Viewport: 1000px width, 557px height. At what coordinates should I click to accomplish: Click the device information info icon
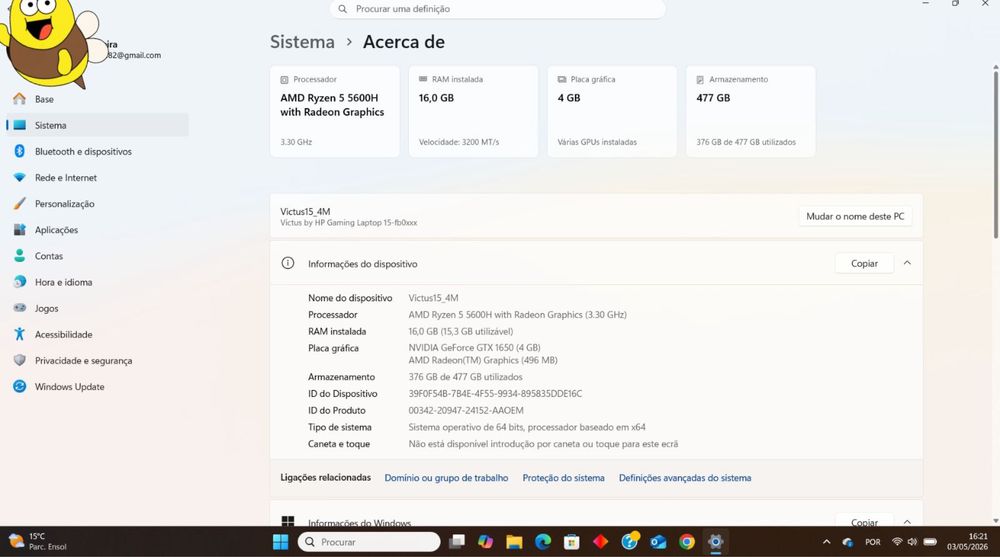(x=288, y=263)
